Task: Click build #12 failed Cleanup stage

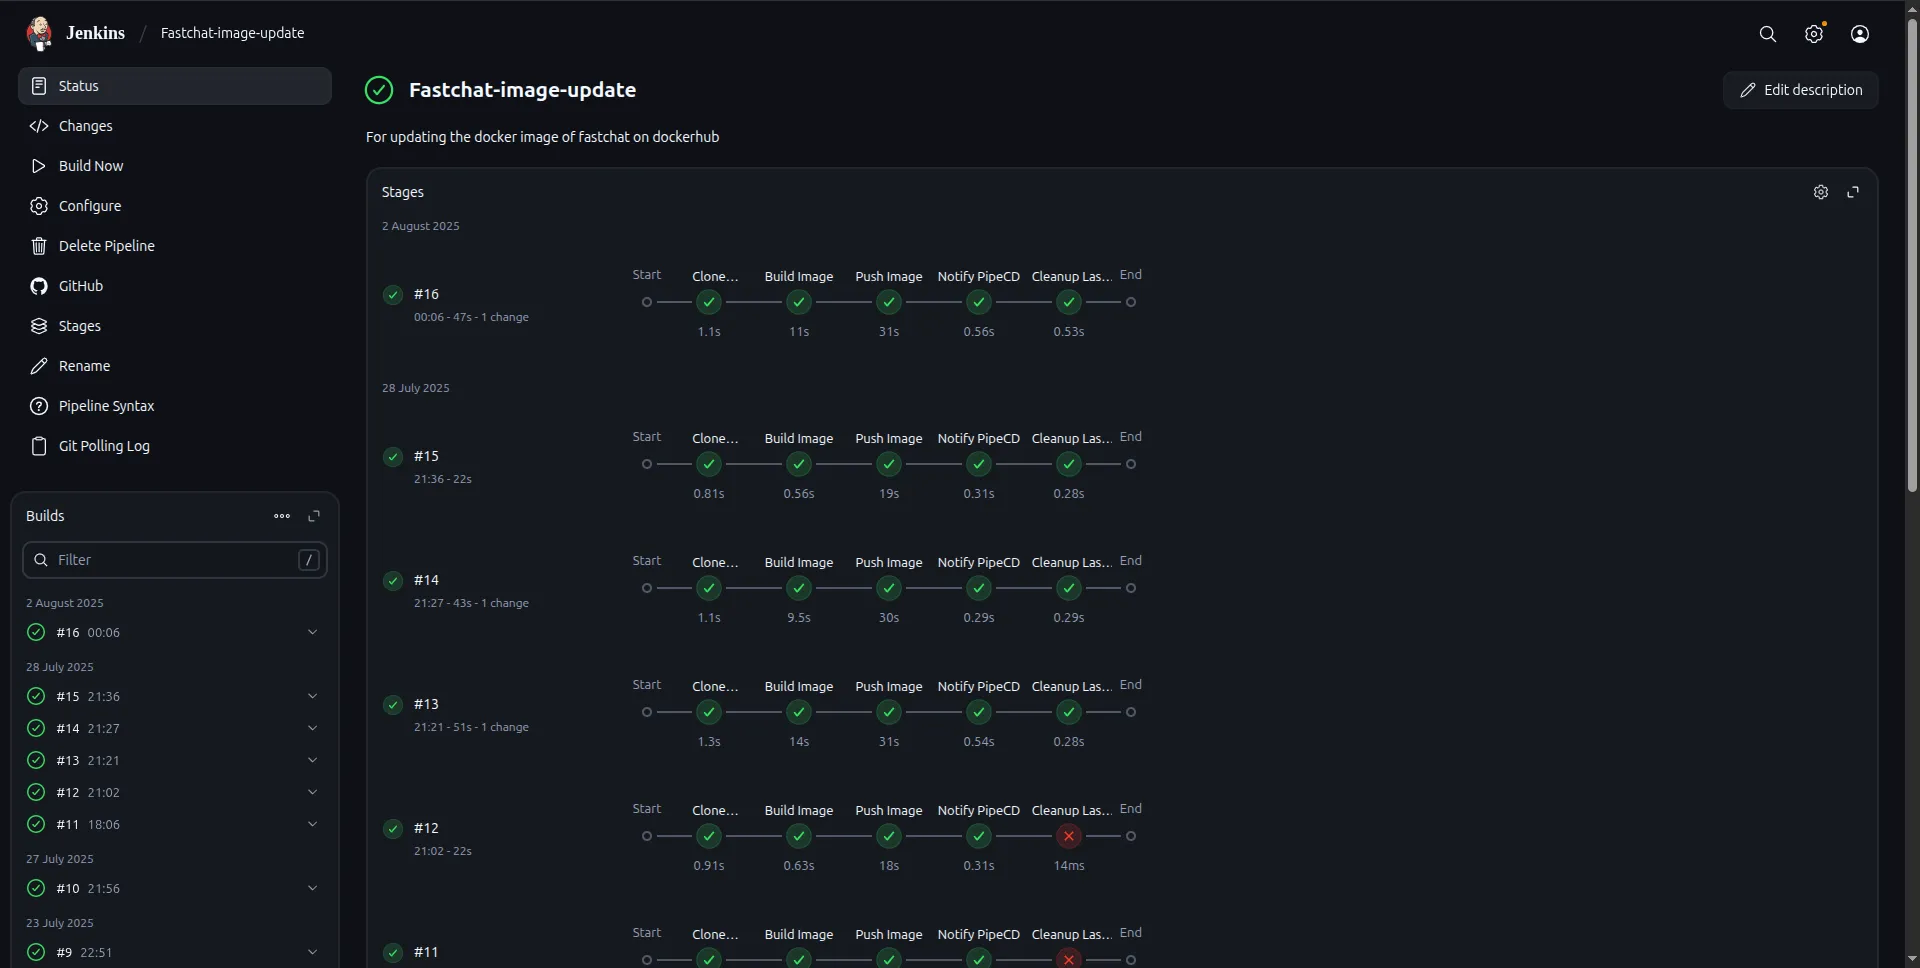Action: click(1069, 836)
